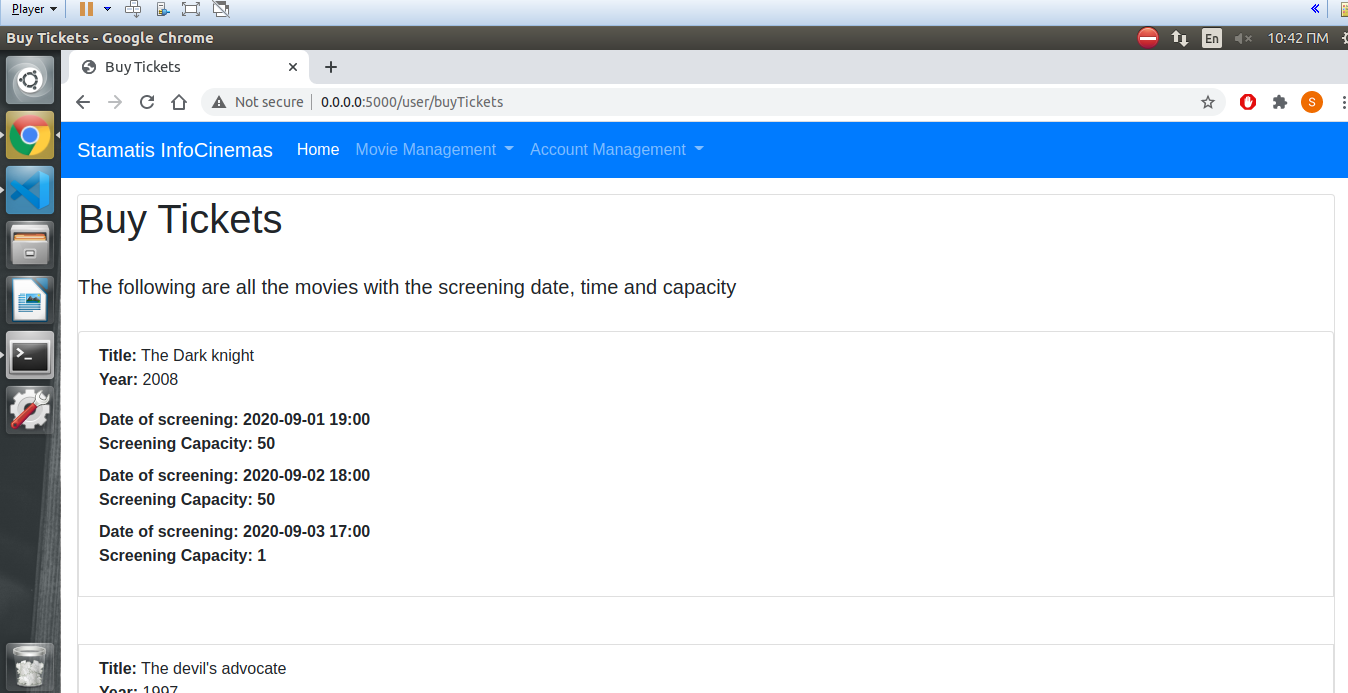Open VMware Player menu dropdown
The height and width of the screenshot is (693, 1348).
point(34,9)
